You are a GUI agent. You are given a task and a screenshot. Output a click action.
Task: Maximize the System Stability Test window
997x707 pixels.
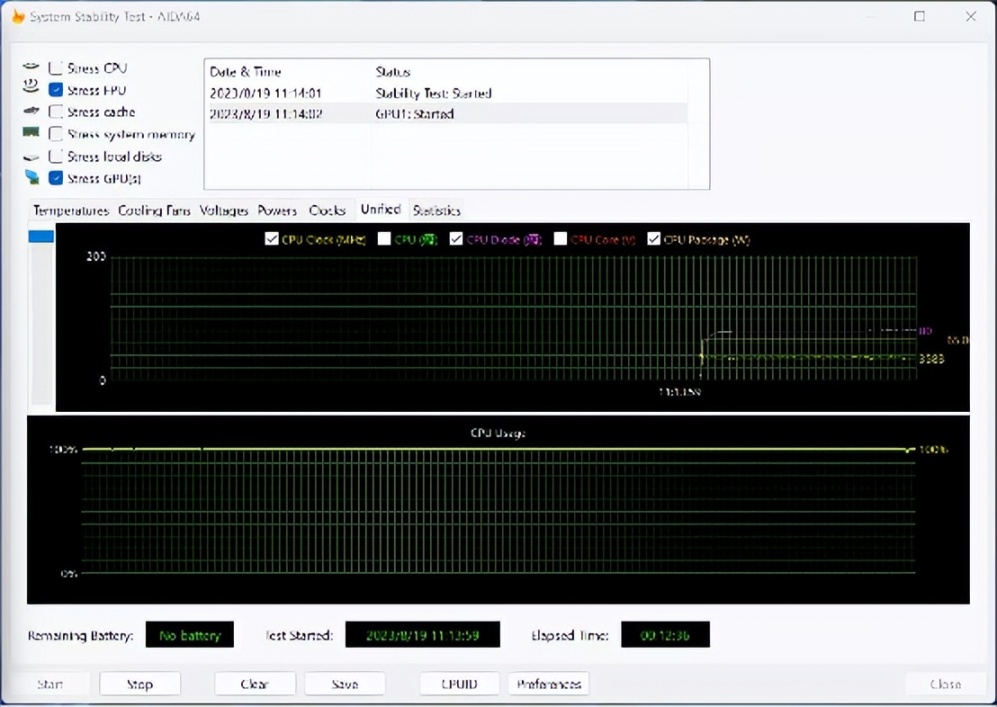click(x=919, y=17)
